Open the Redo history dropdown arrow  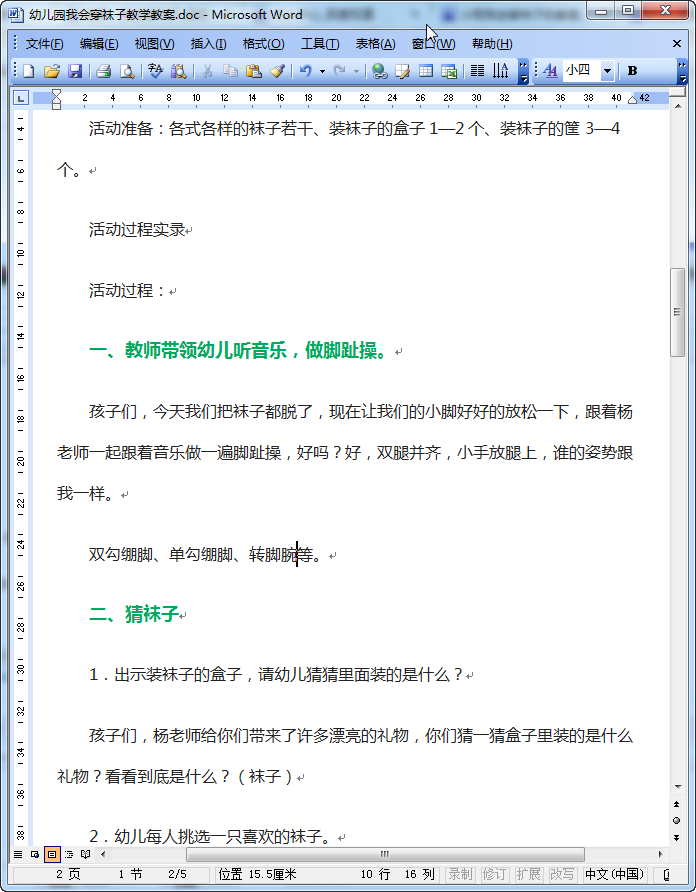(x=356, y=71)
